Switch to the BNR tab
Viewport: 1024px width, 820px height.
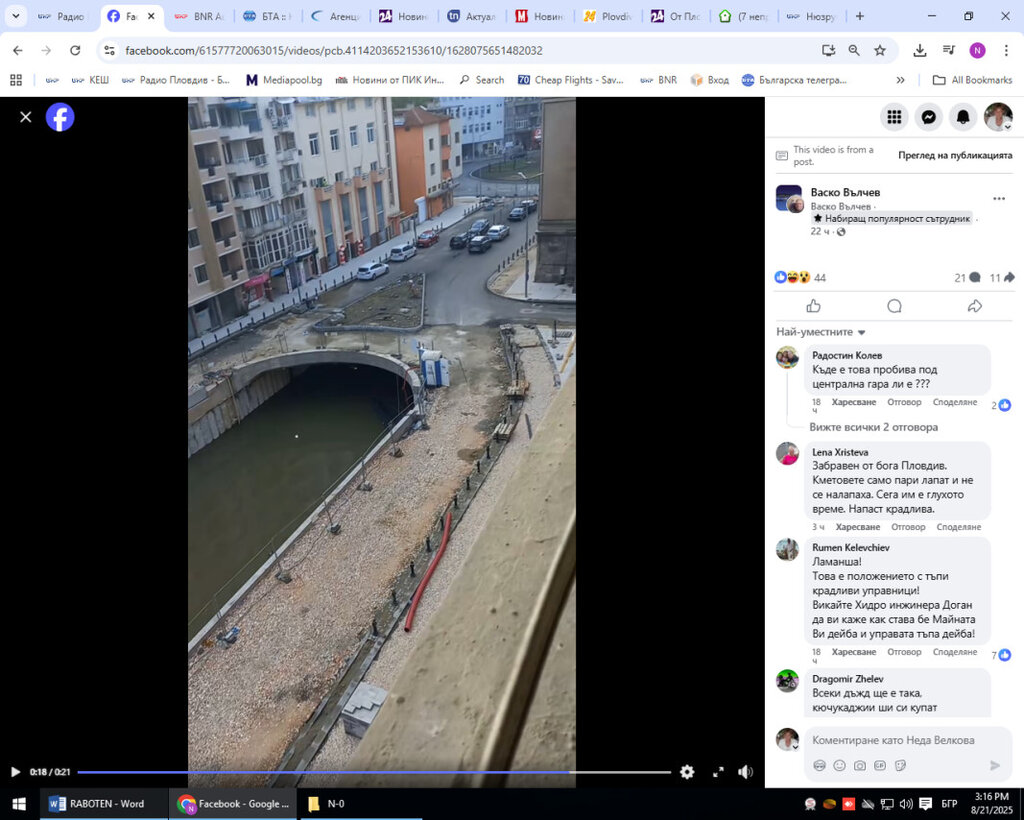coord(200,16)
